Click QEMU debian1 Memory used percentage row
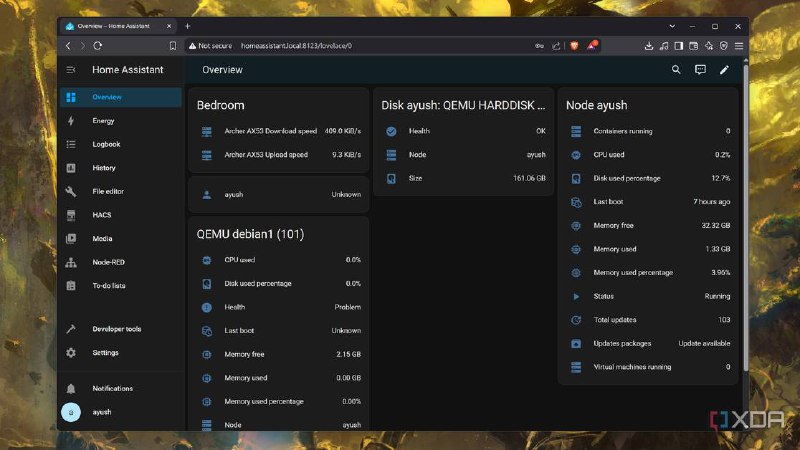The image size is (800, 450). tap(279, 402)
